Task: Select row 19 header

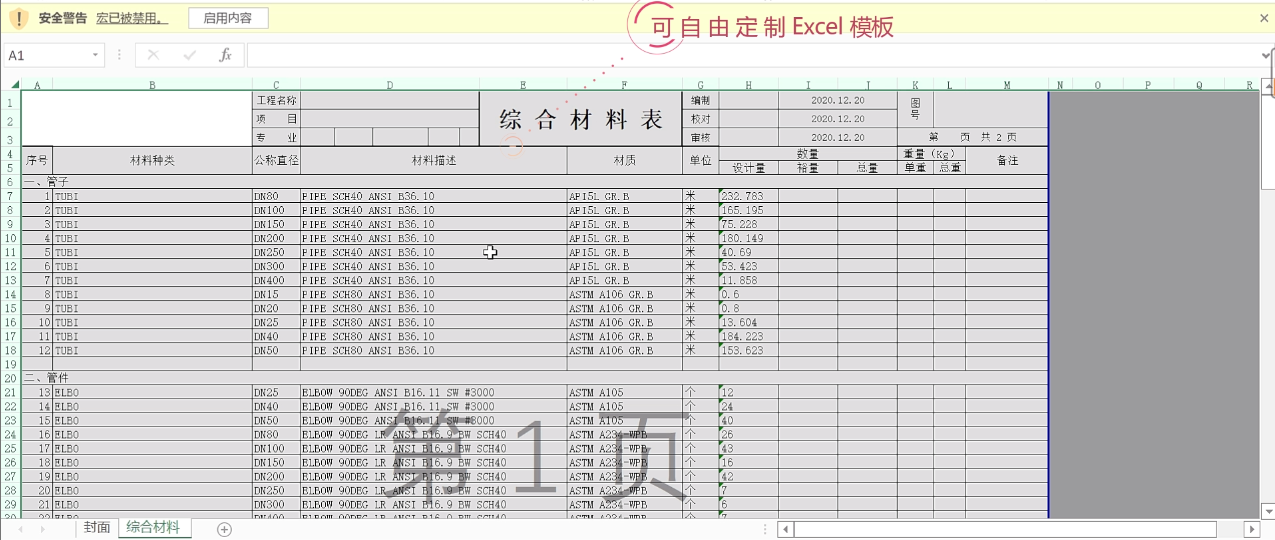Action: tap(10, 364)
